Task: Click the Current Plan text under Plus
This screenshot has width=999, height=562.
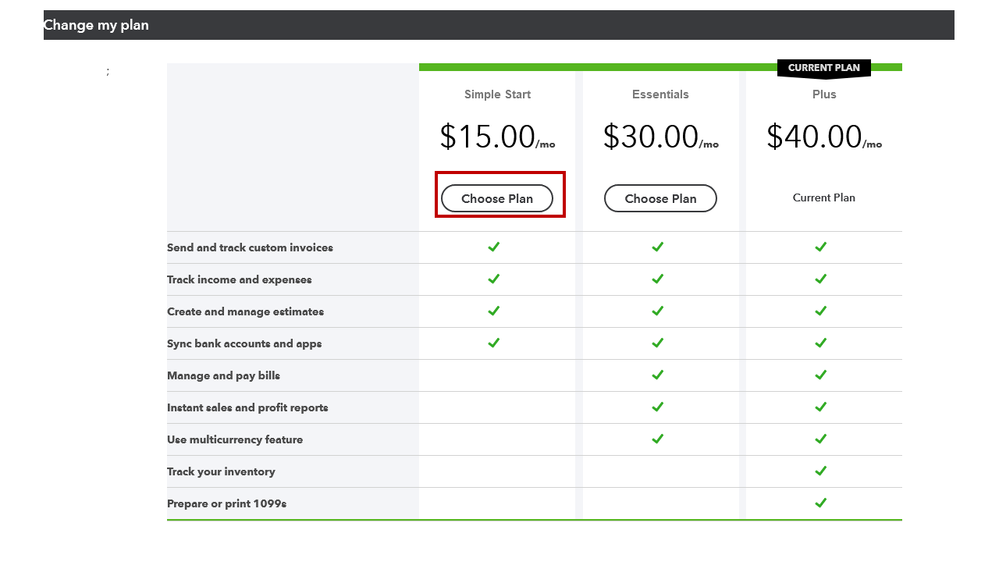Action: point(824,198)
